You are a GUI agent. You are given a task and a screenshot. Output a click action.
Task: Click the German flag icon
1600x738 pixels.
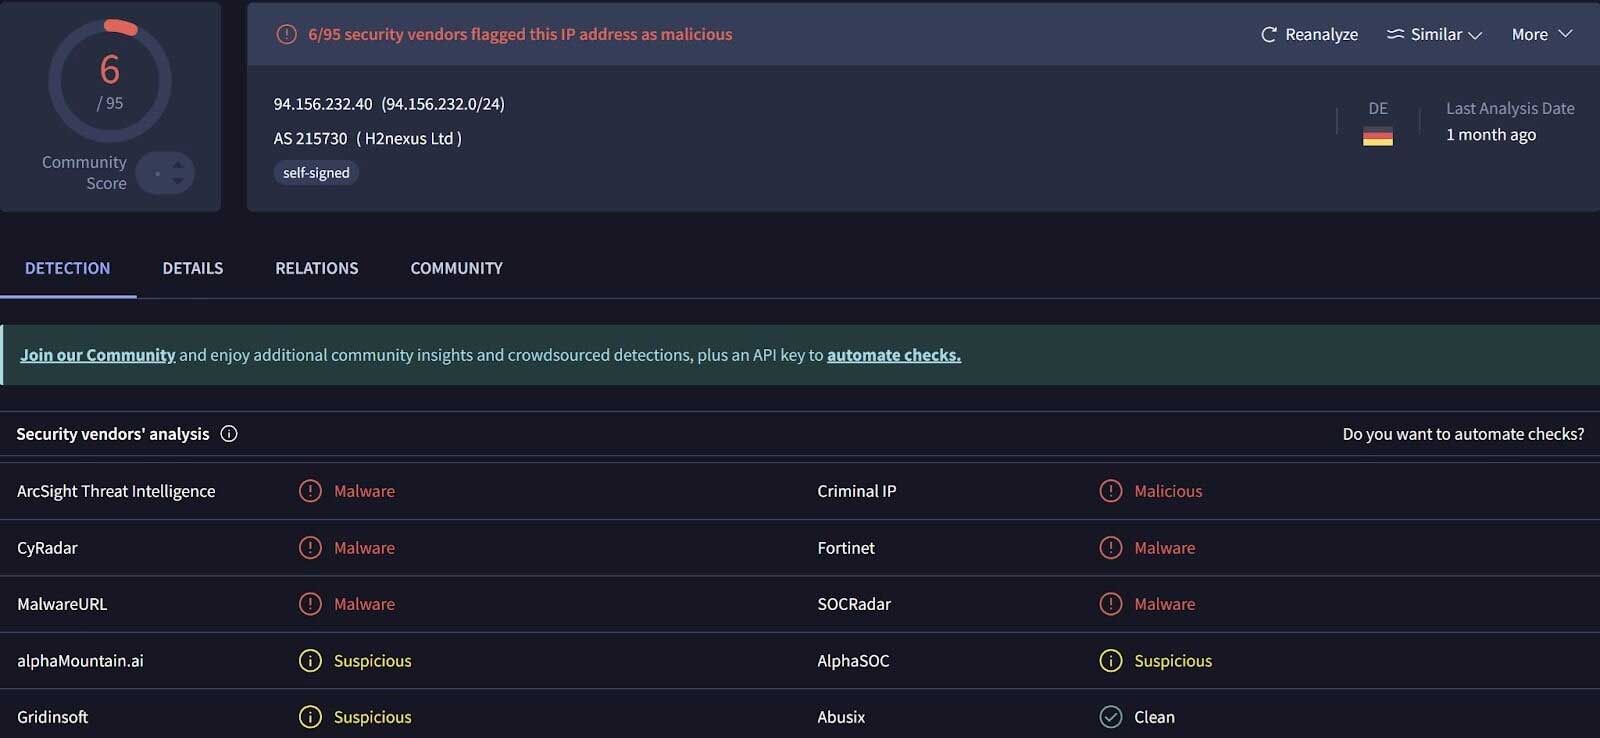pos(1379,136)
